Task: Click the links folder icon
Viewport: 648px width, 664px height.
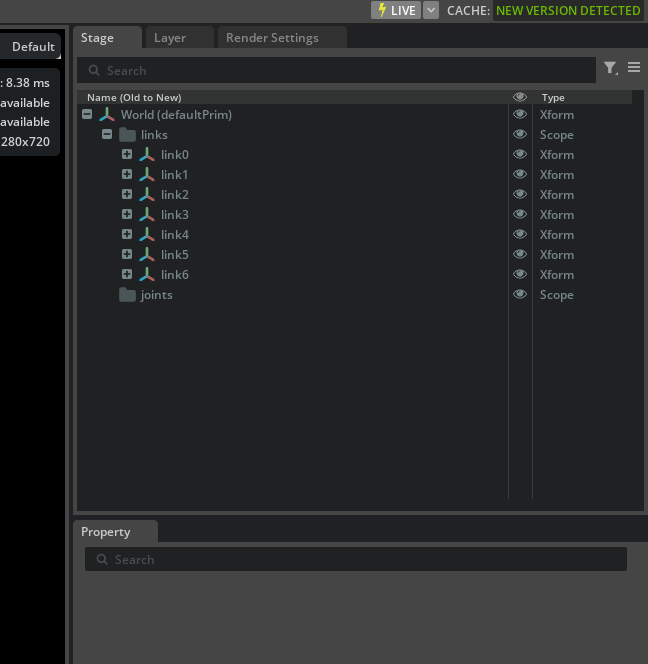Action: [127, 135]
